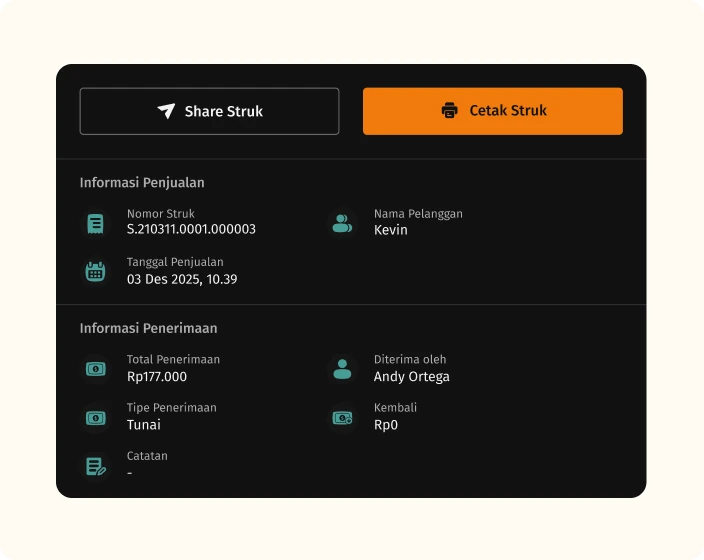The height and width of the screenshot is (560, 704).
Task: Click the paper plane share icon
Action: (166, 111)
